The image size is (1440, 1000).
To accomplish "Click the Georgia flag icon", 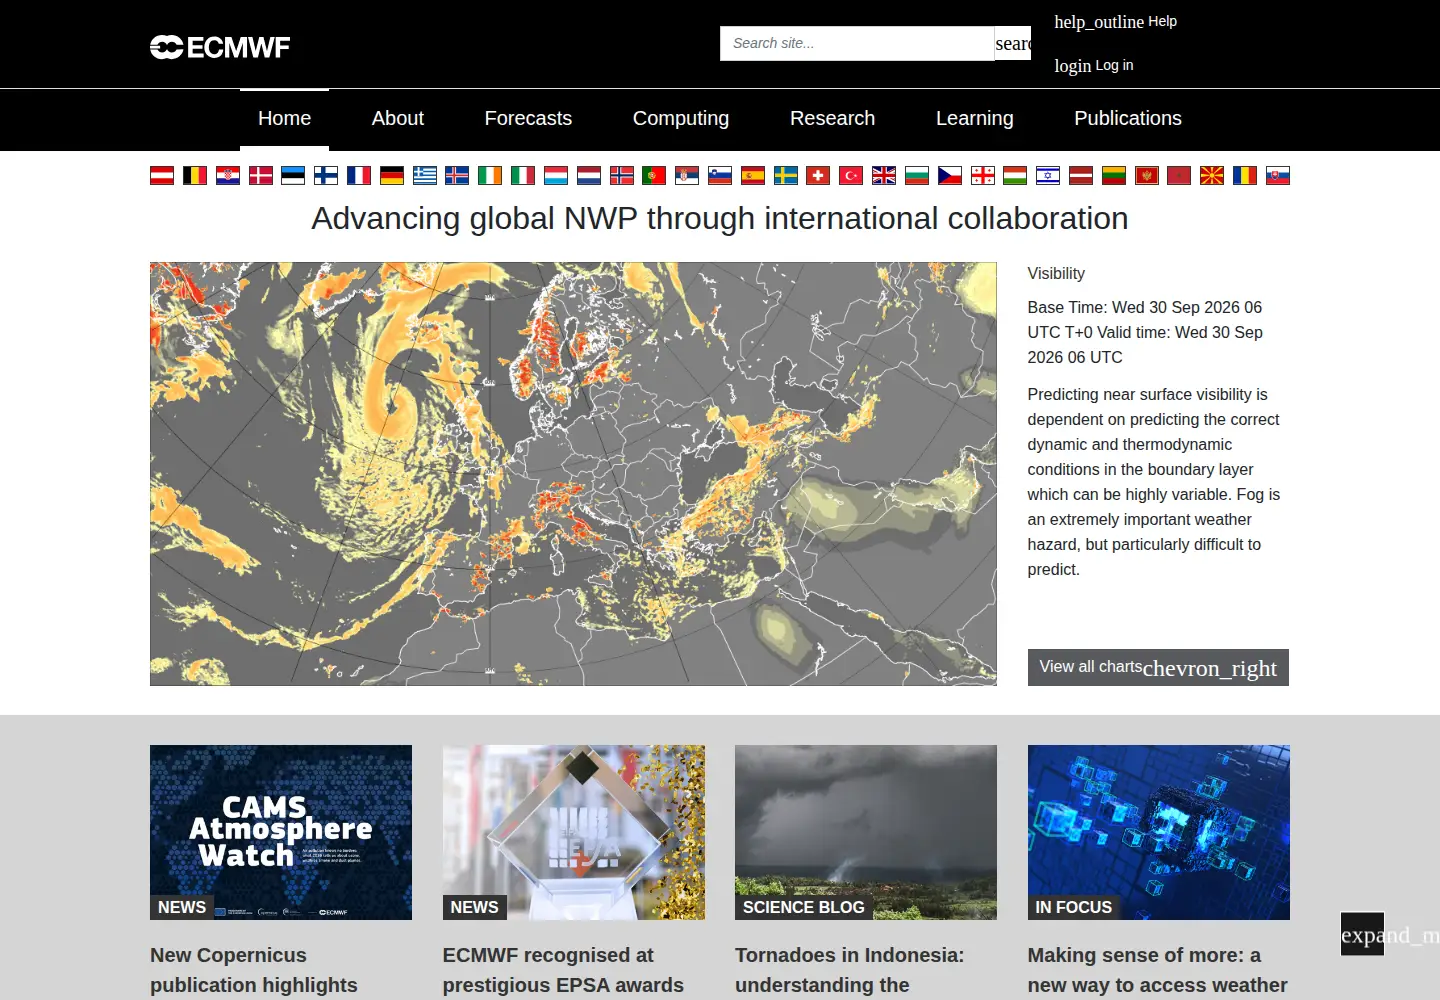I will click(983, 176).
